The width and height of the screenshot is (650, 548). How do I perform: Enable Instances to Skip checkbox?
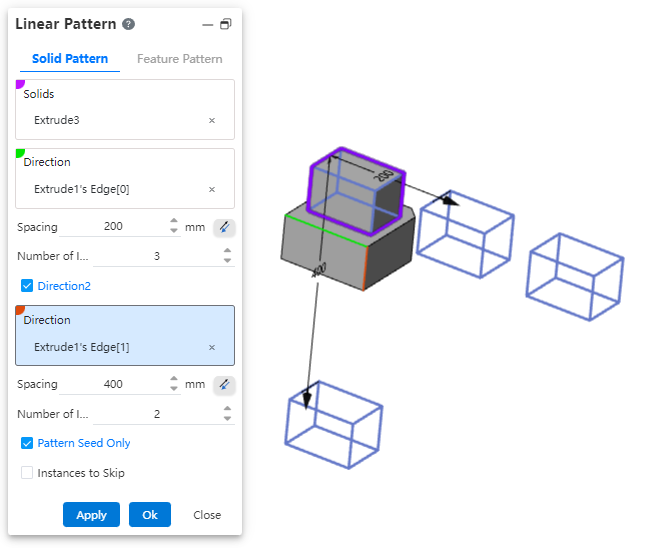pyautogui.click(x=27, y=473)
